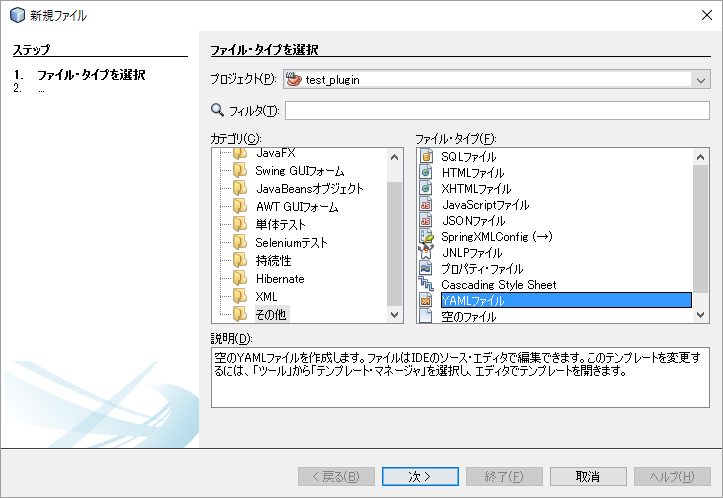Click the JavaBeansオブジェクト folder icon

240,189
